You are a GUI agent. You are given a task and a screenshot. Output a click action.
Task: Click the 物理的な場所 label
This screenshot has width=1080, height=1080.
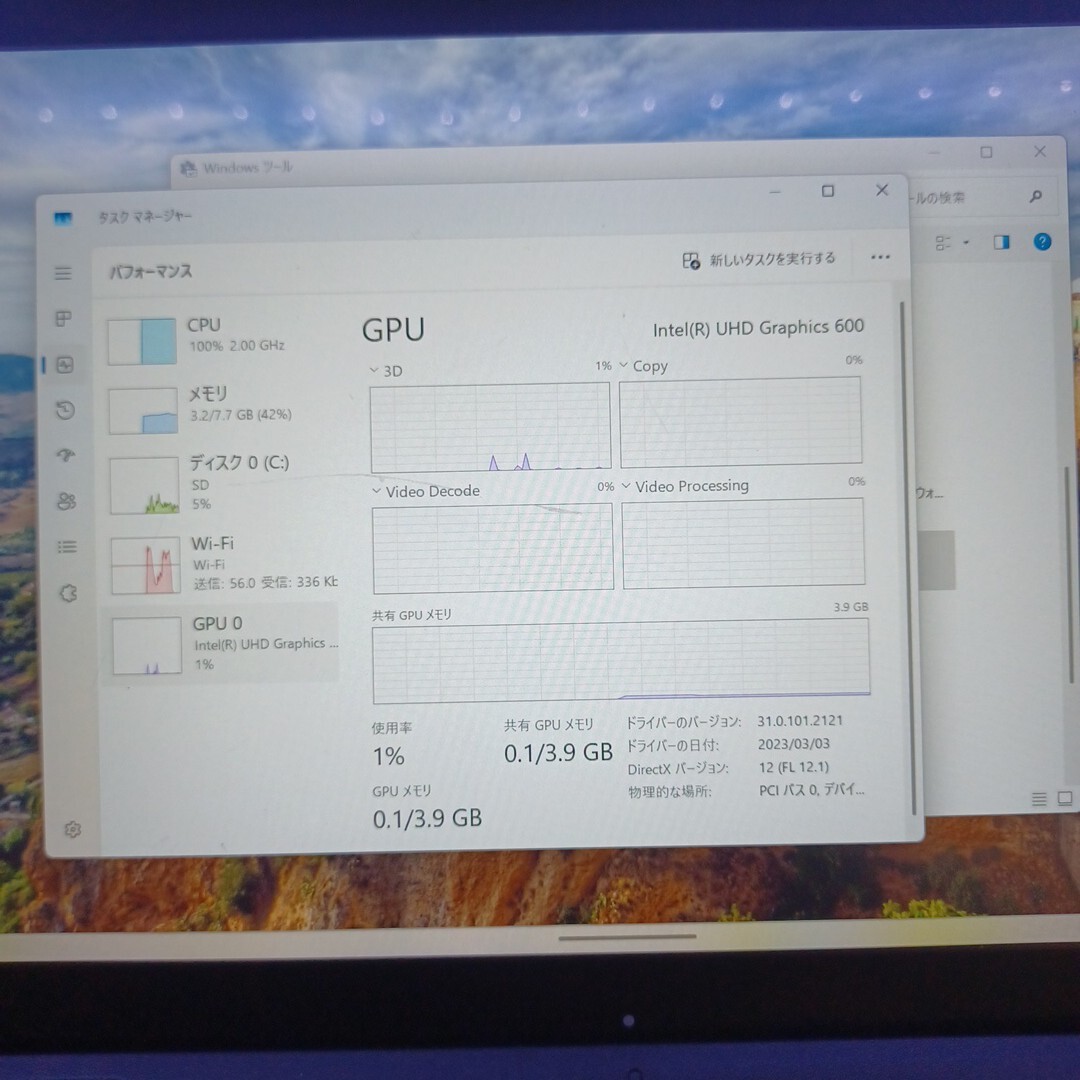click(669, 792)
